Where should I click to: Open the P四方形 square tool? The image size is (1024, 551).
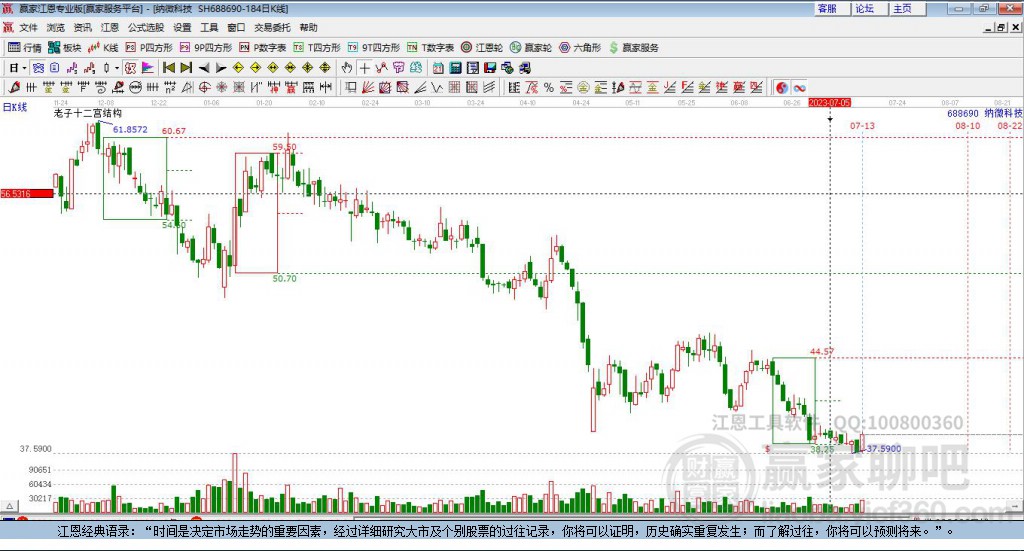(149, 48)
